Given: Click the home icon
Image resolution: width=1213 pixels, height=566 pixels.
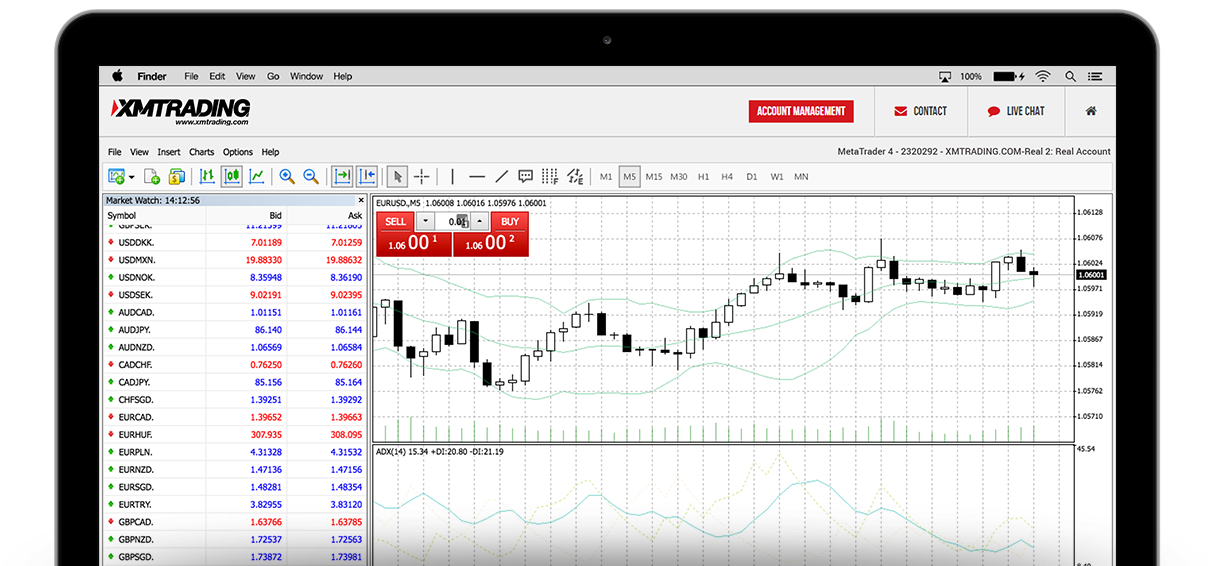Looking at the screenshot, I should click(x=1091, y=111).
